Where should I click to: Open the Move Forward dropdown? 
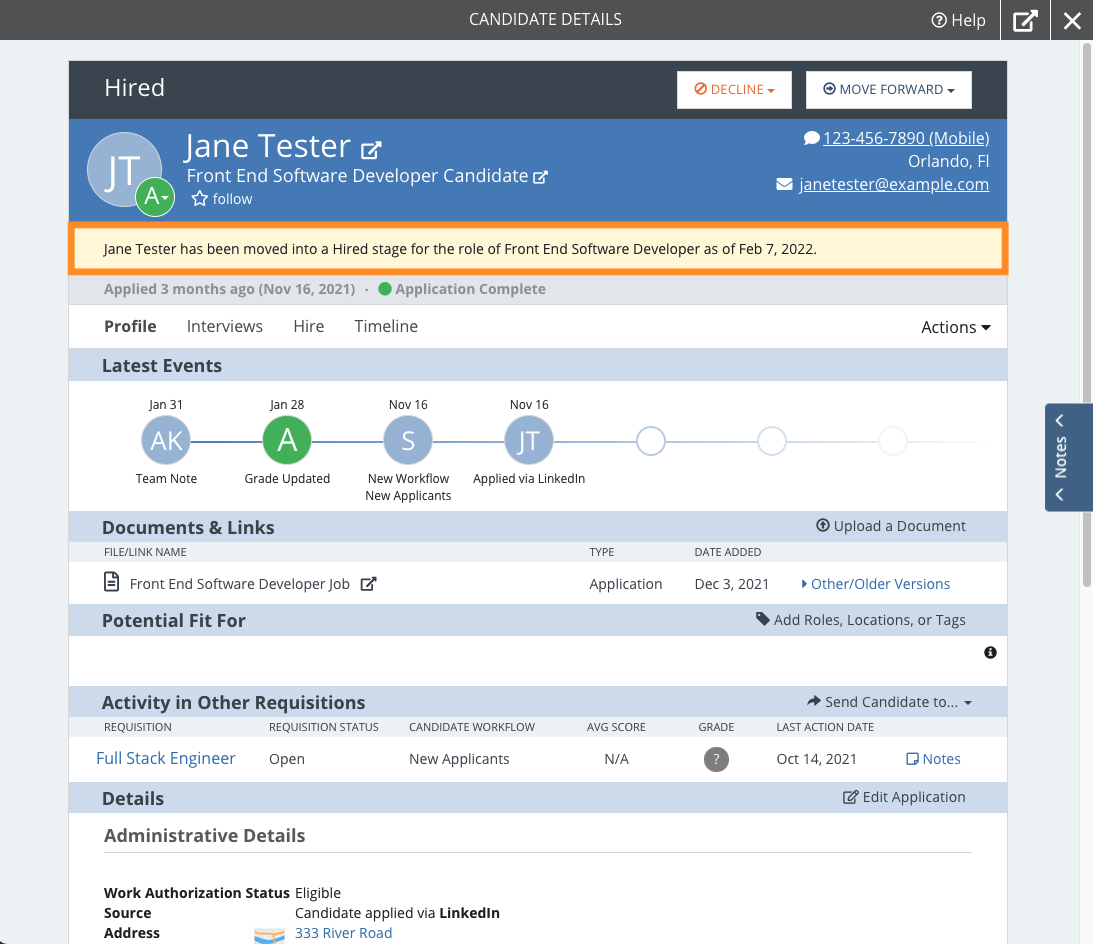(889, 89)
